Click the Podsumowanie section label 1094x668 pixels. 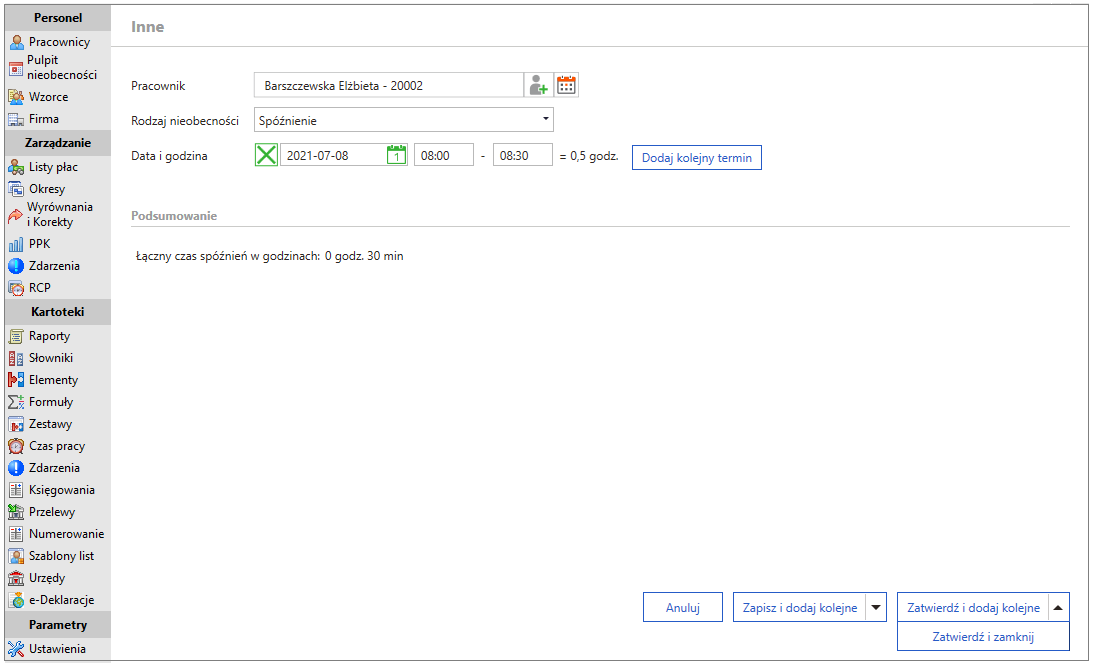[174, 216]
